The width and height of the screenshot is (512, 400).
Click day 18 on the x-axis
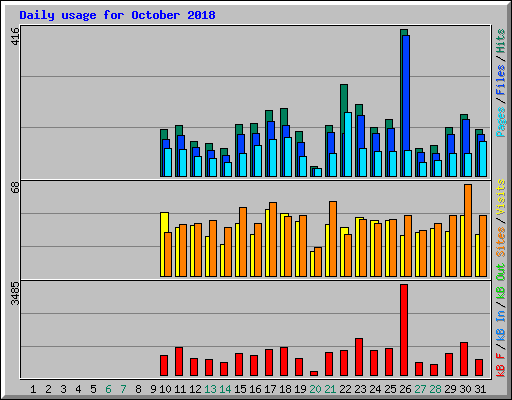[285, 389]
